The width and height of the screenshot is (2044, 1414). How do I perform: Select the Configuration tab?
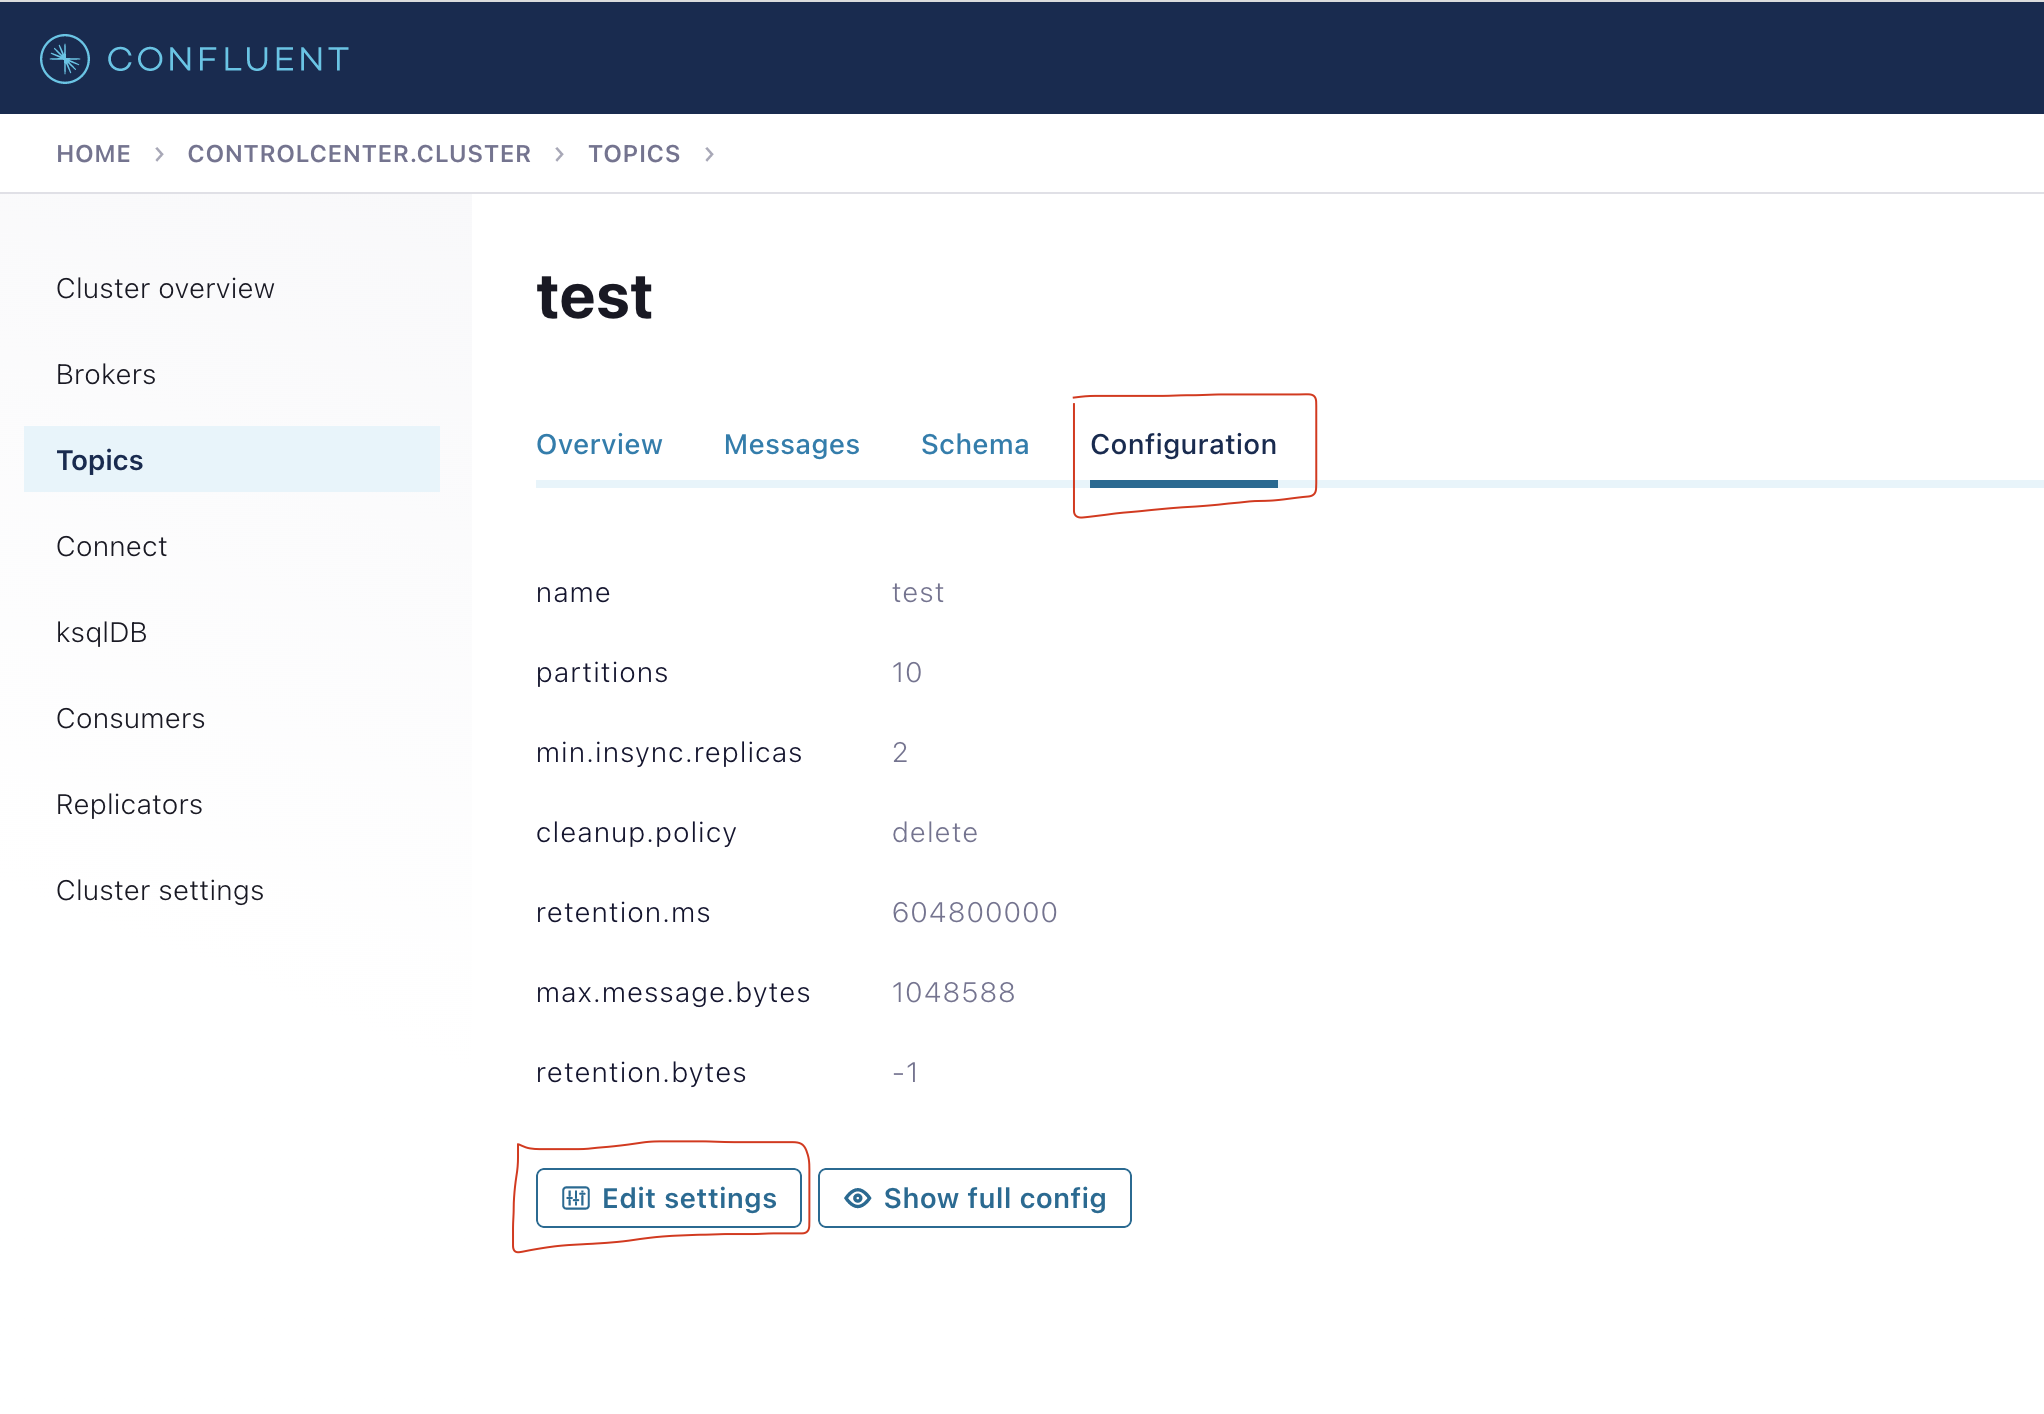(x=1183, y=444)
